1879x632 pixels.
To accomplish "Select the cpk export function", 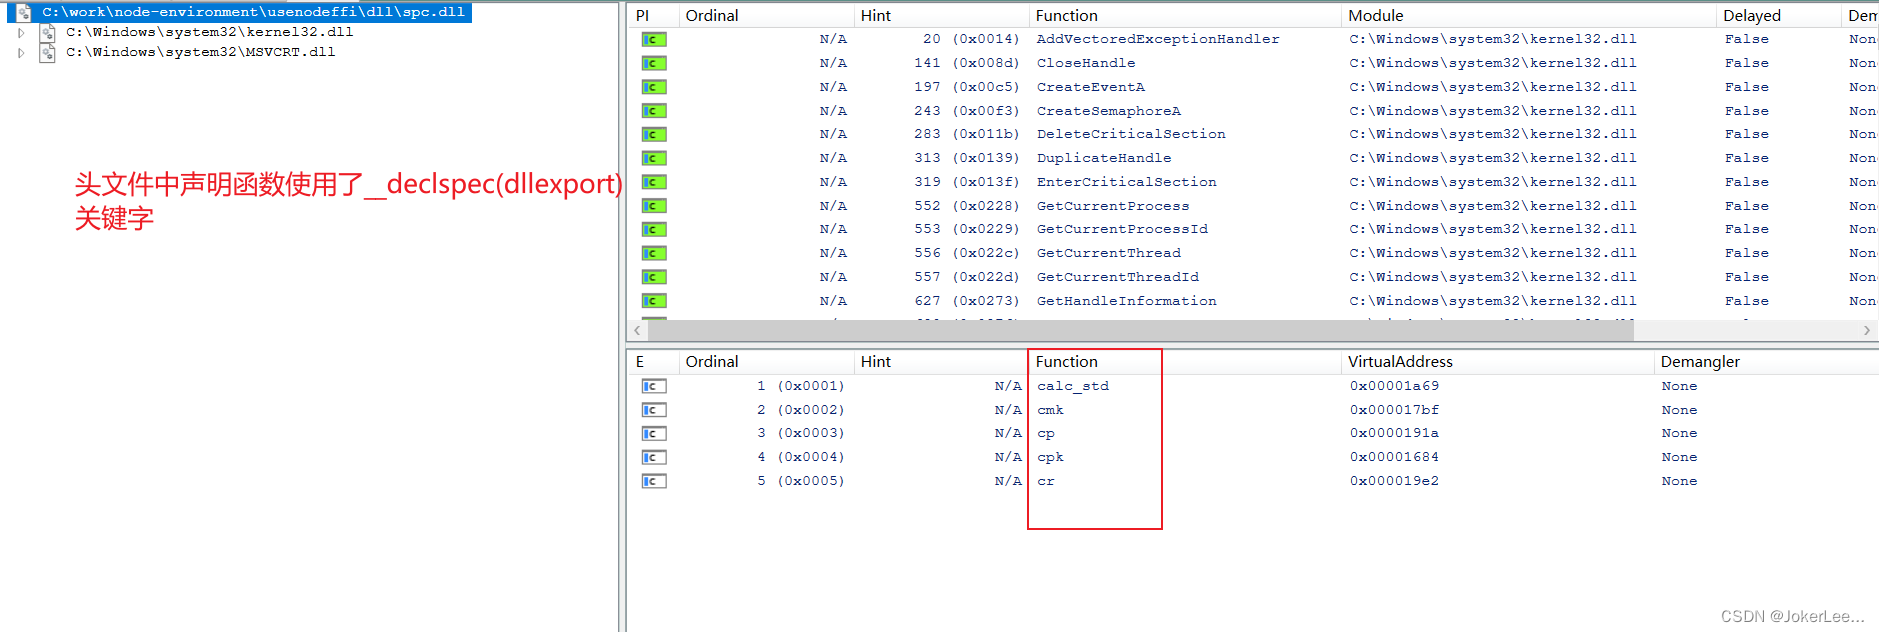I will 1050,457.
